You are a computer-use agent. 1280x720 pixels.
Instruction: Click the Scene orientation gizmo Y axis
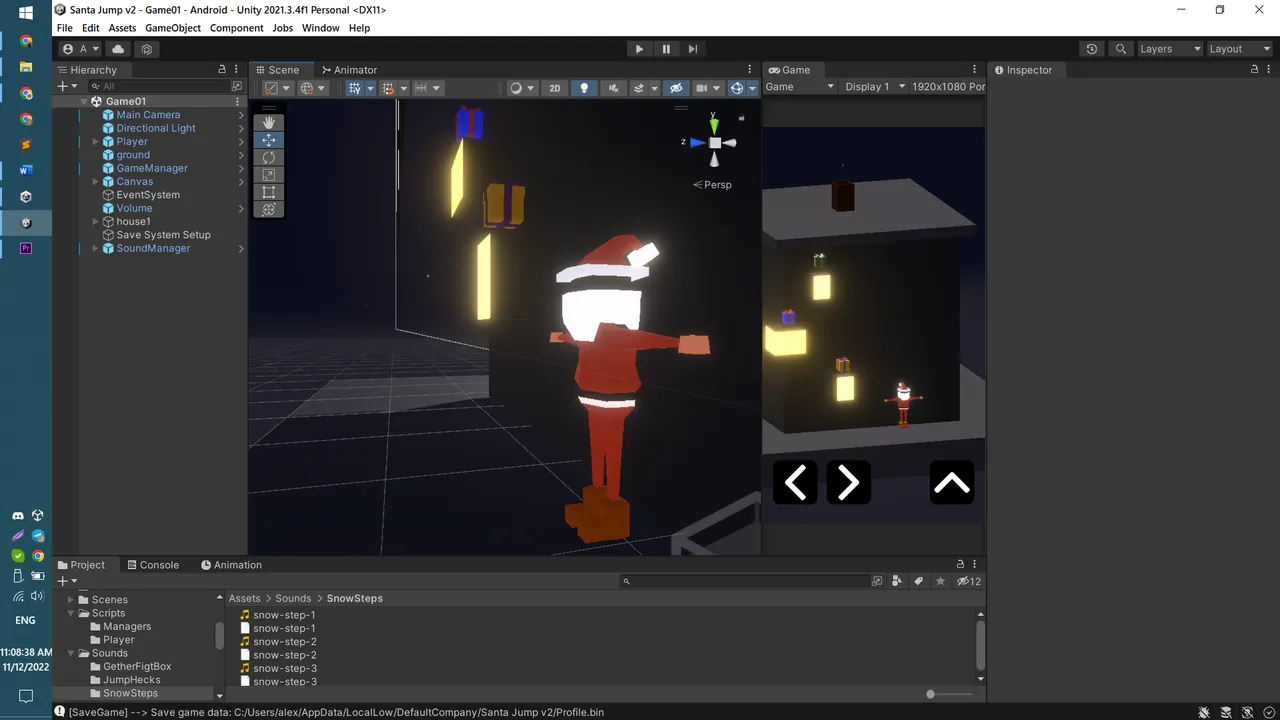pyautogui.click(x=714, y=124)
